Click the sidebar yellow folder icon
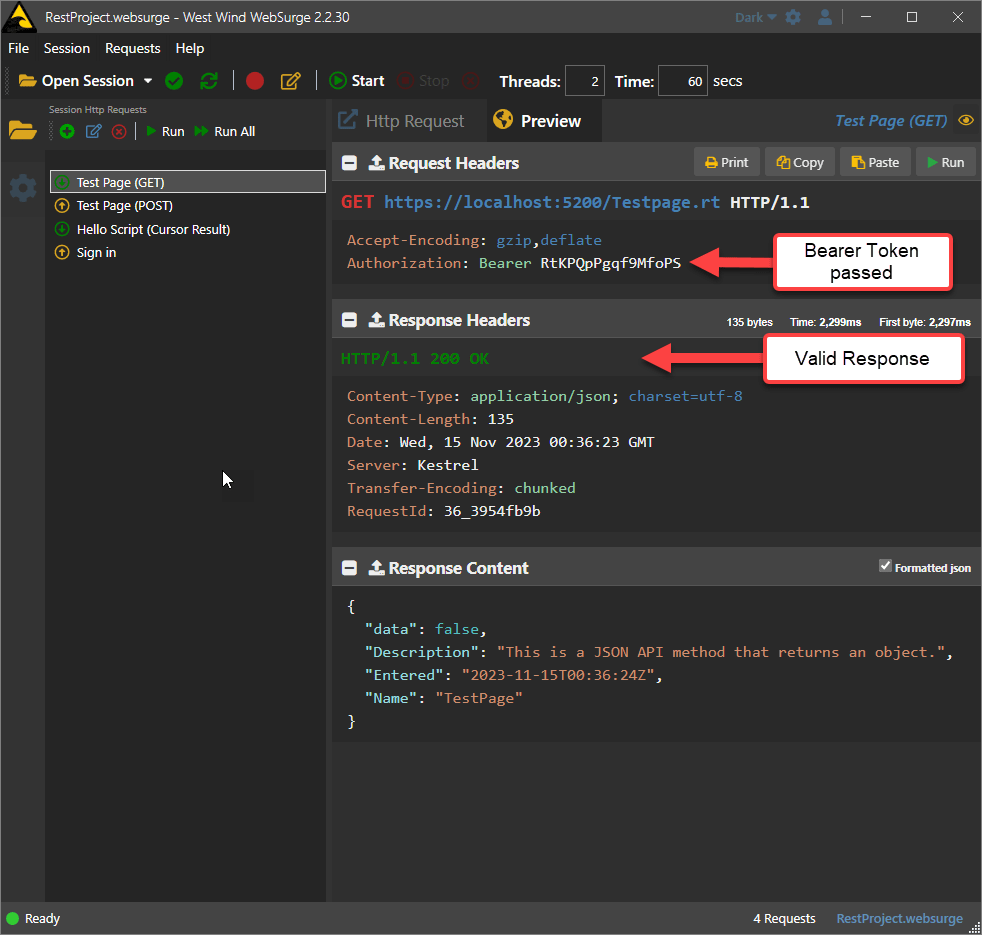The width and height of the screenshot is (982, 935). coord(23,130)
